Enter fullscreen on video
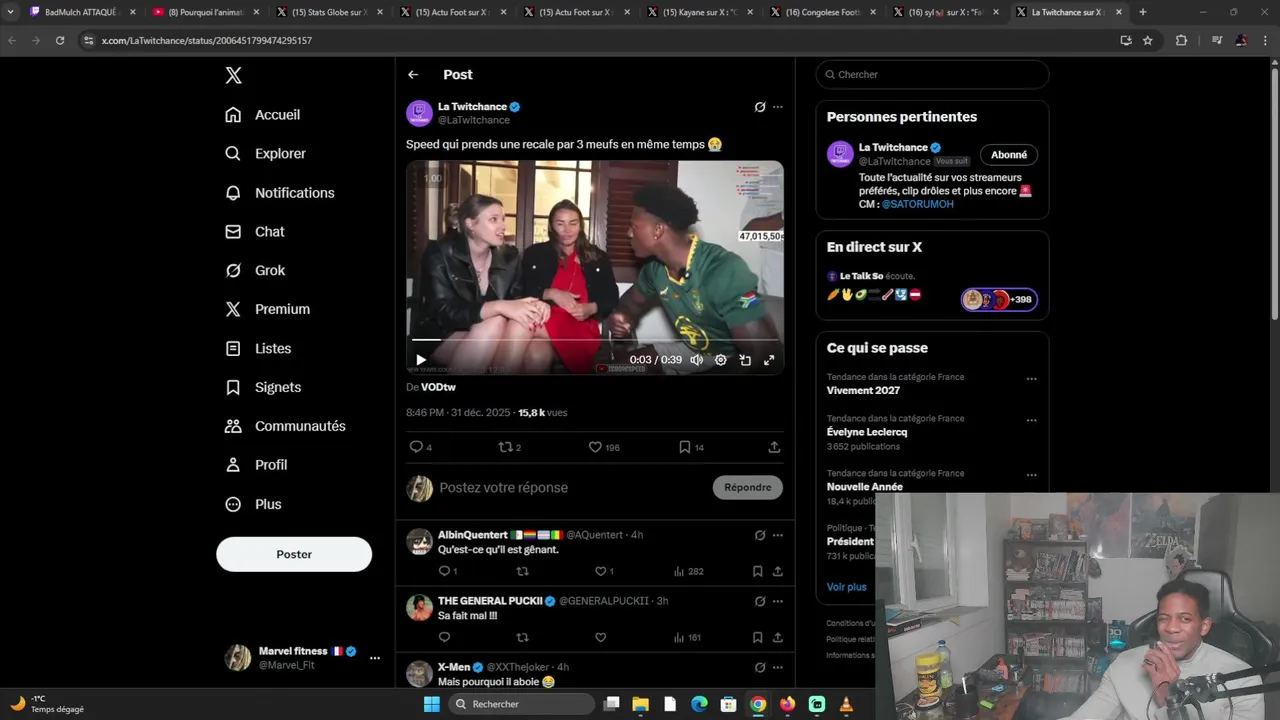 pyautogui.click(x=769, y=360)
